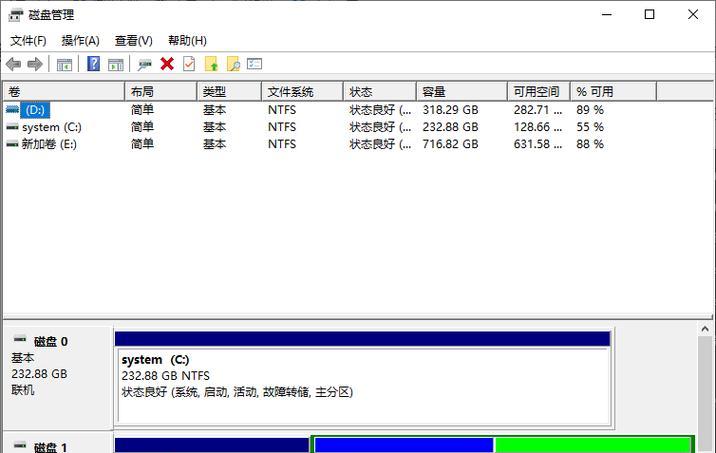The image size is (716, 453).
Task: Toggle the show/hide console tree icon
Action: [x=64, y=64]
